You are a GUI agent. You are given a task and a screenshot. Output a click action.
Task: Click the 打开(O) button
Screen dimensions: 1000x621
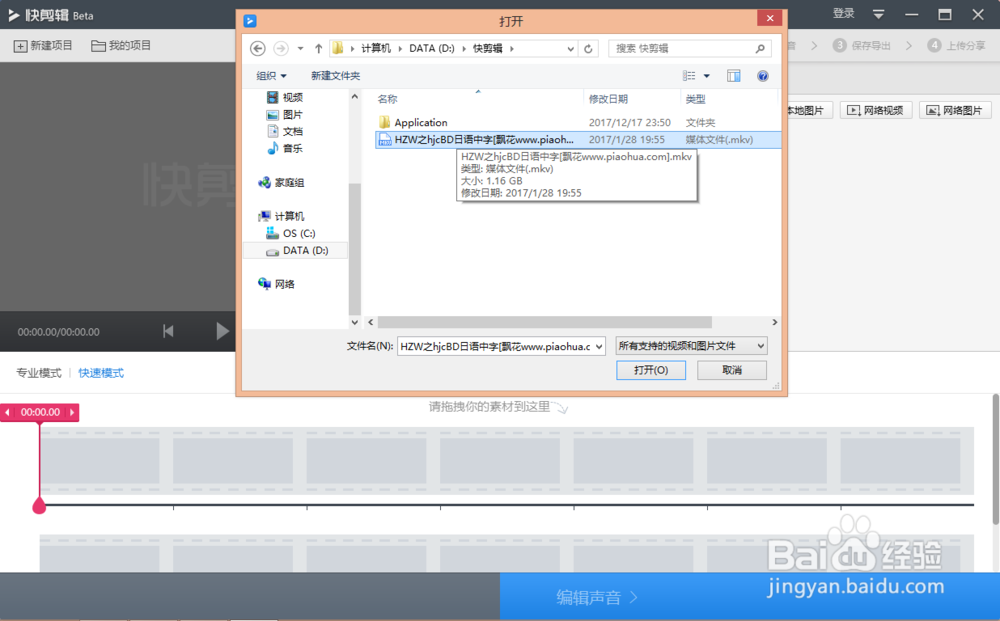coord(651,370)
